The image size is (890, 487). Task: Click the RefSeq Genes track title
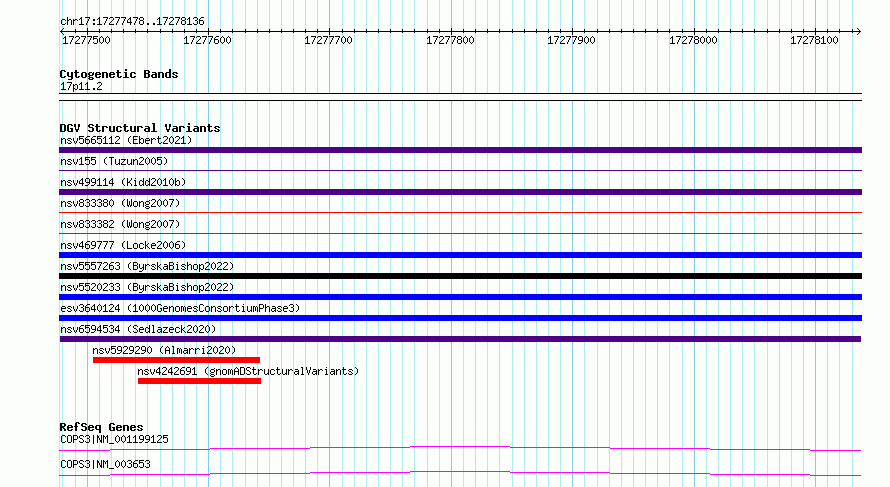tap(101, 427)
